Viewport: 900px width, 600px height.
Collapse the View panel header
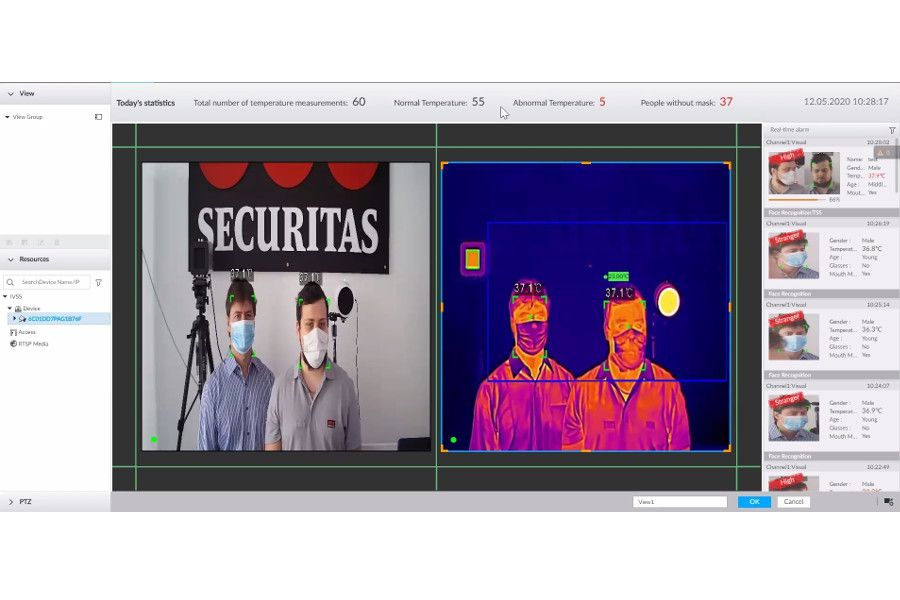coord(11,94)
